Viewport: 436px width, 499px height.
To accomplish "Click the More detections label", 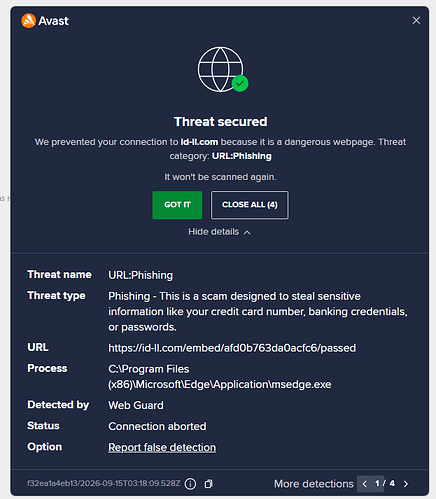I will (314, 484).
